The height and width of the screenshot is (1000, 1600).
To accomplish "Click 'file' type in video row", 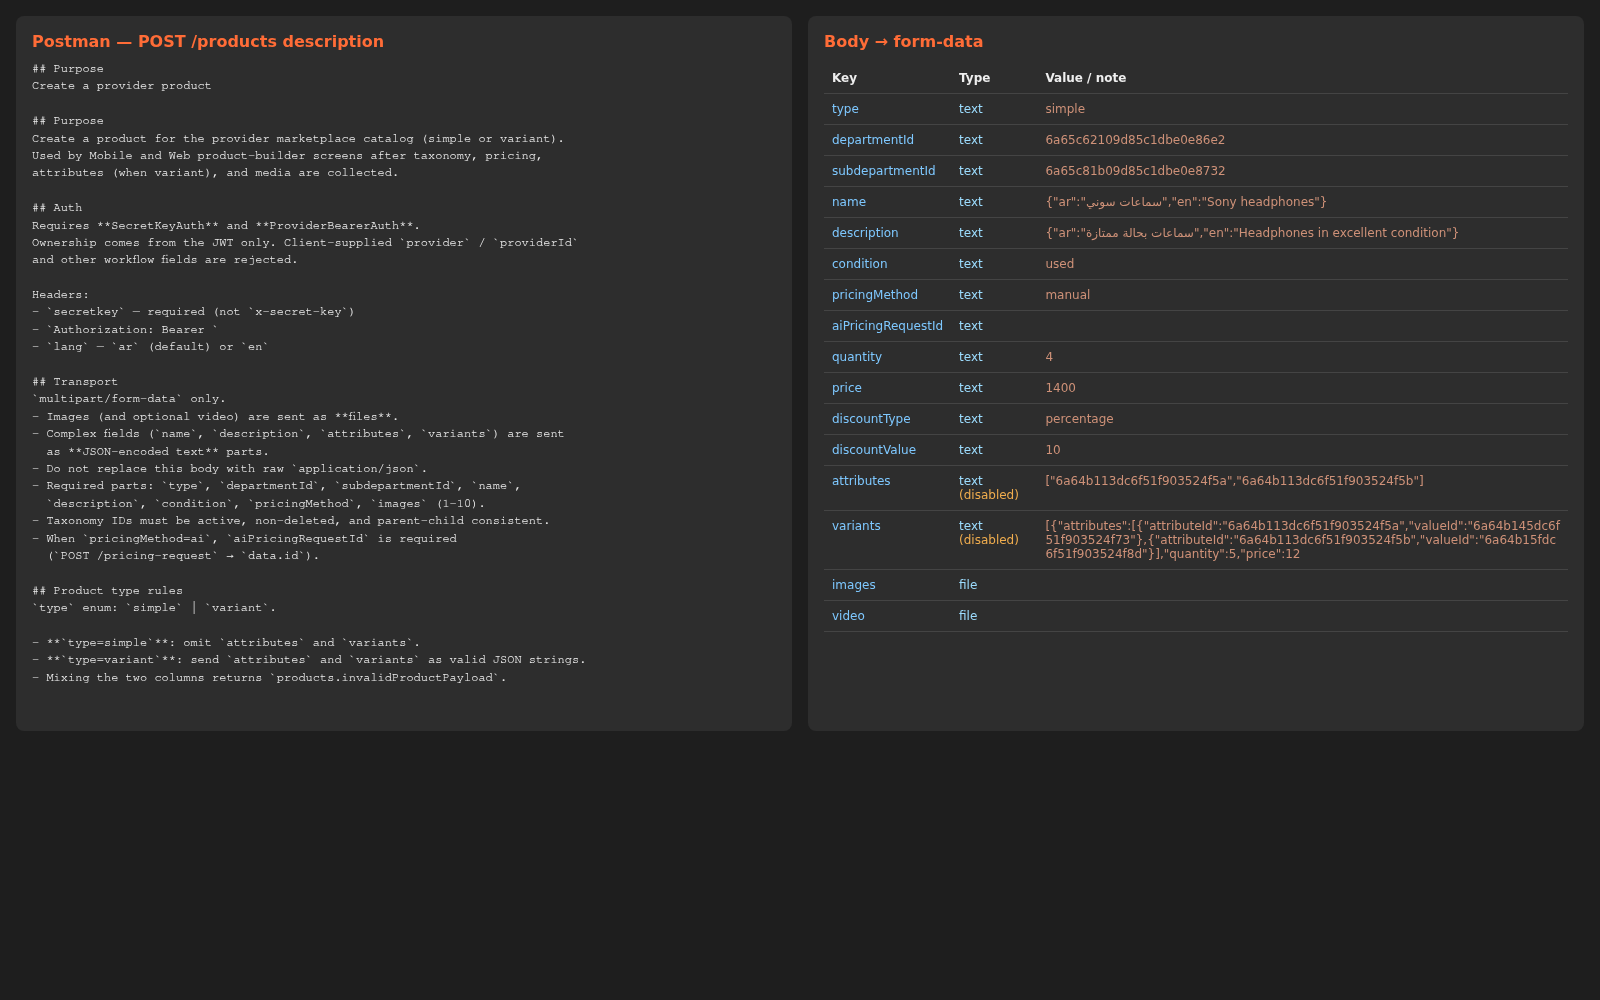I will tap(968, 616).
